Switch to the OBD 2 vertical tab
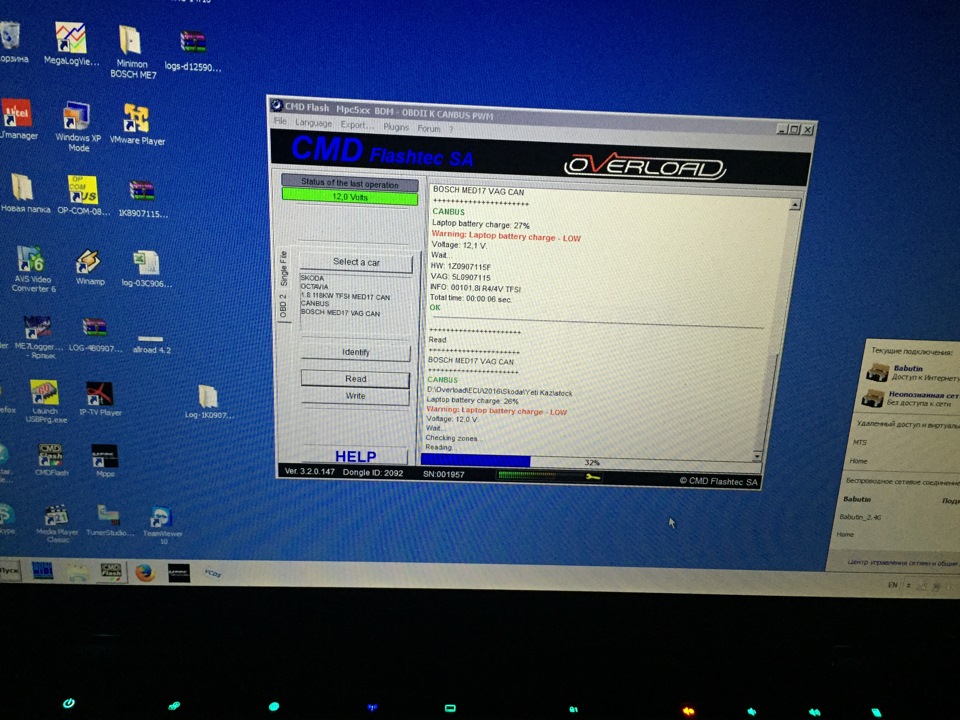 click(x=283, y=306)
